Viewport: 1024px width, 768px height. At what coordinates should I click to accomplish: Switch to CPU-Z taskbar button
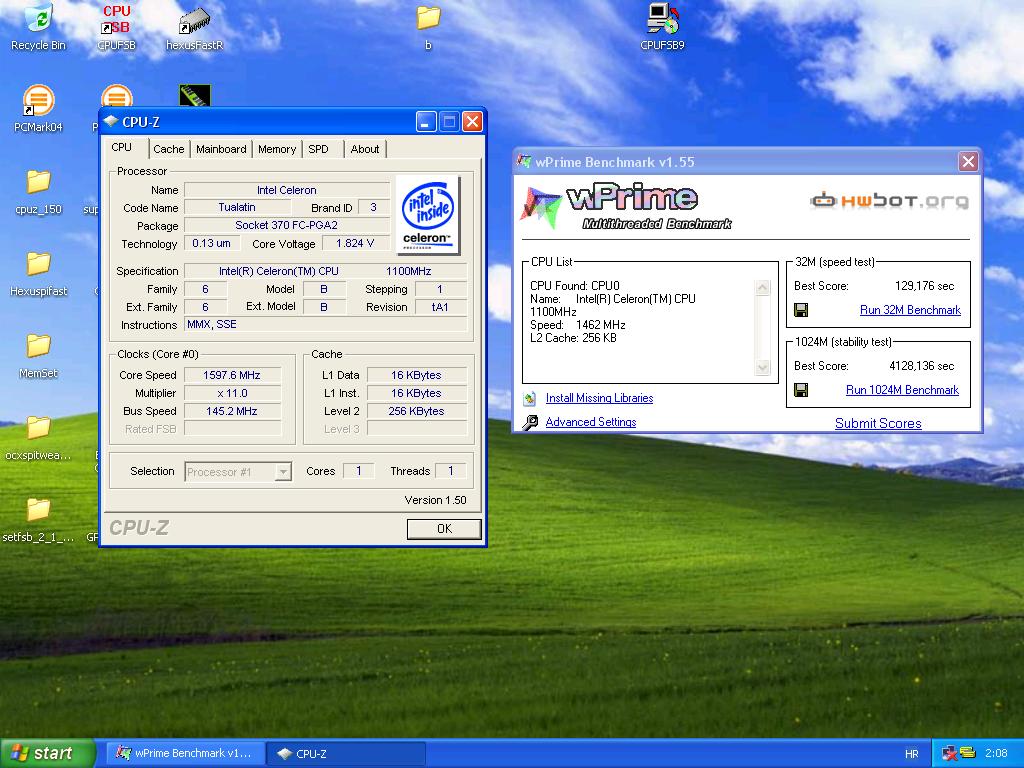coord(346,754)
